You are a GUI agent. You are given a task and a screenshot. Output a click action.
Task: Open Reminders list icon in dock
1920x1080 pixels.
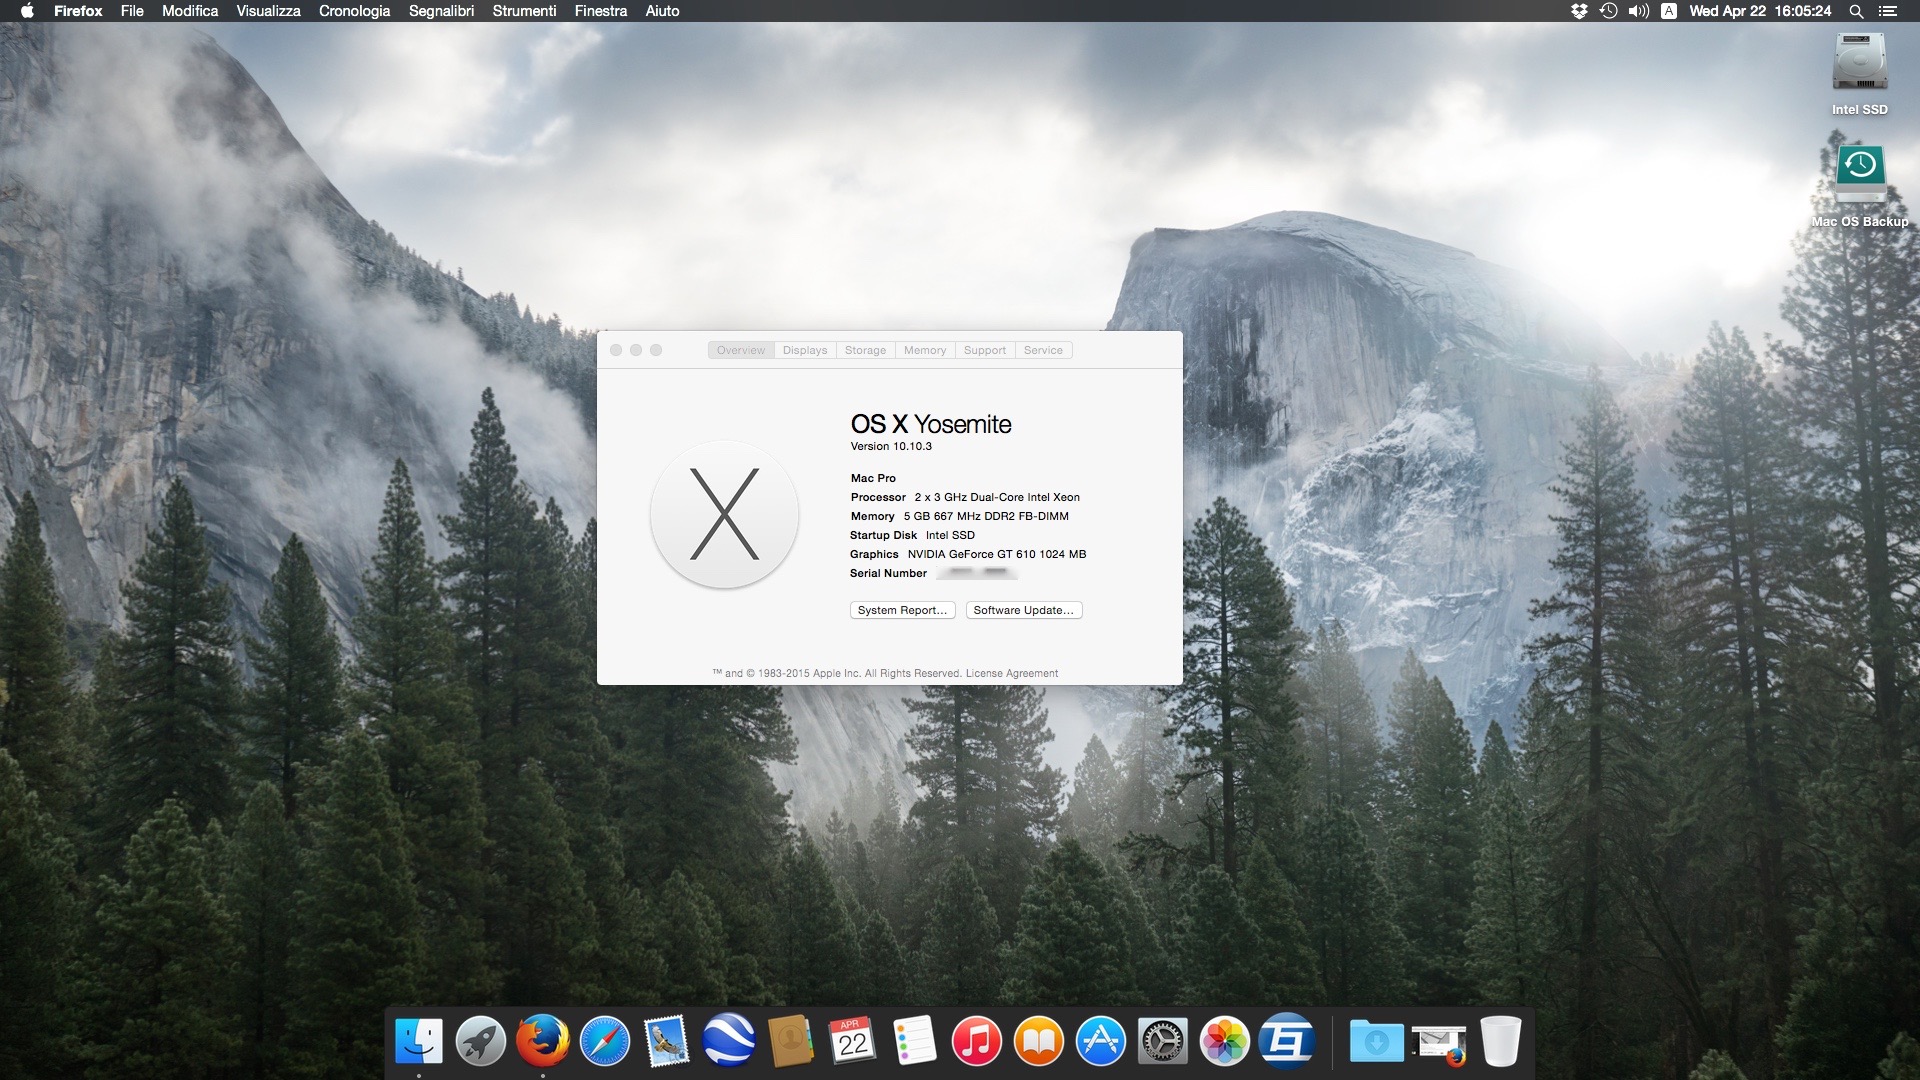pos(915,1042)
